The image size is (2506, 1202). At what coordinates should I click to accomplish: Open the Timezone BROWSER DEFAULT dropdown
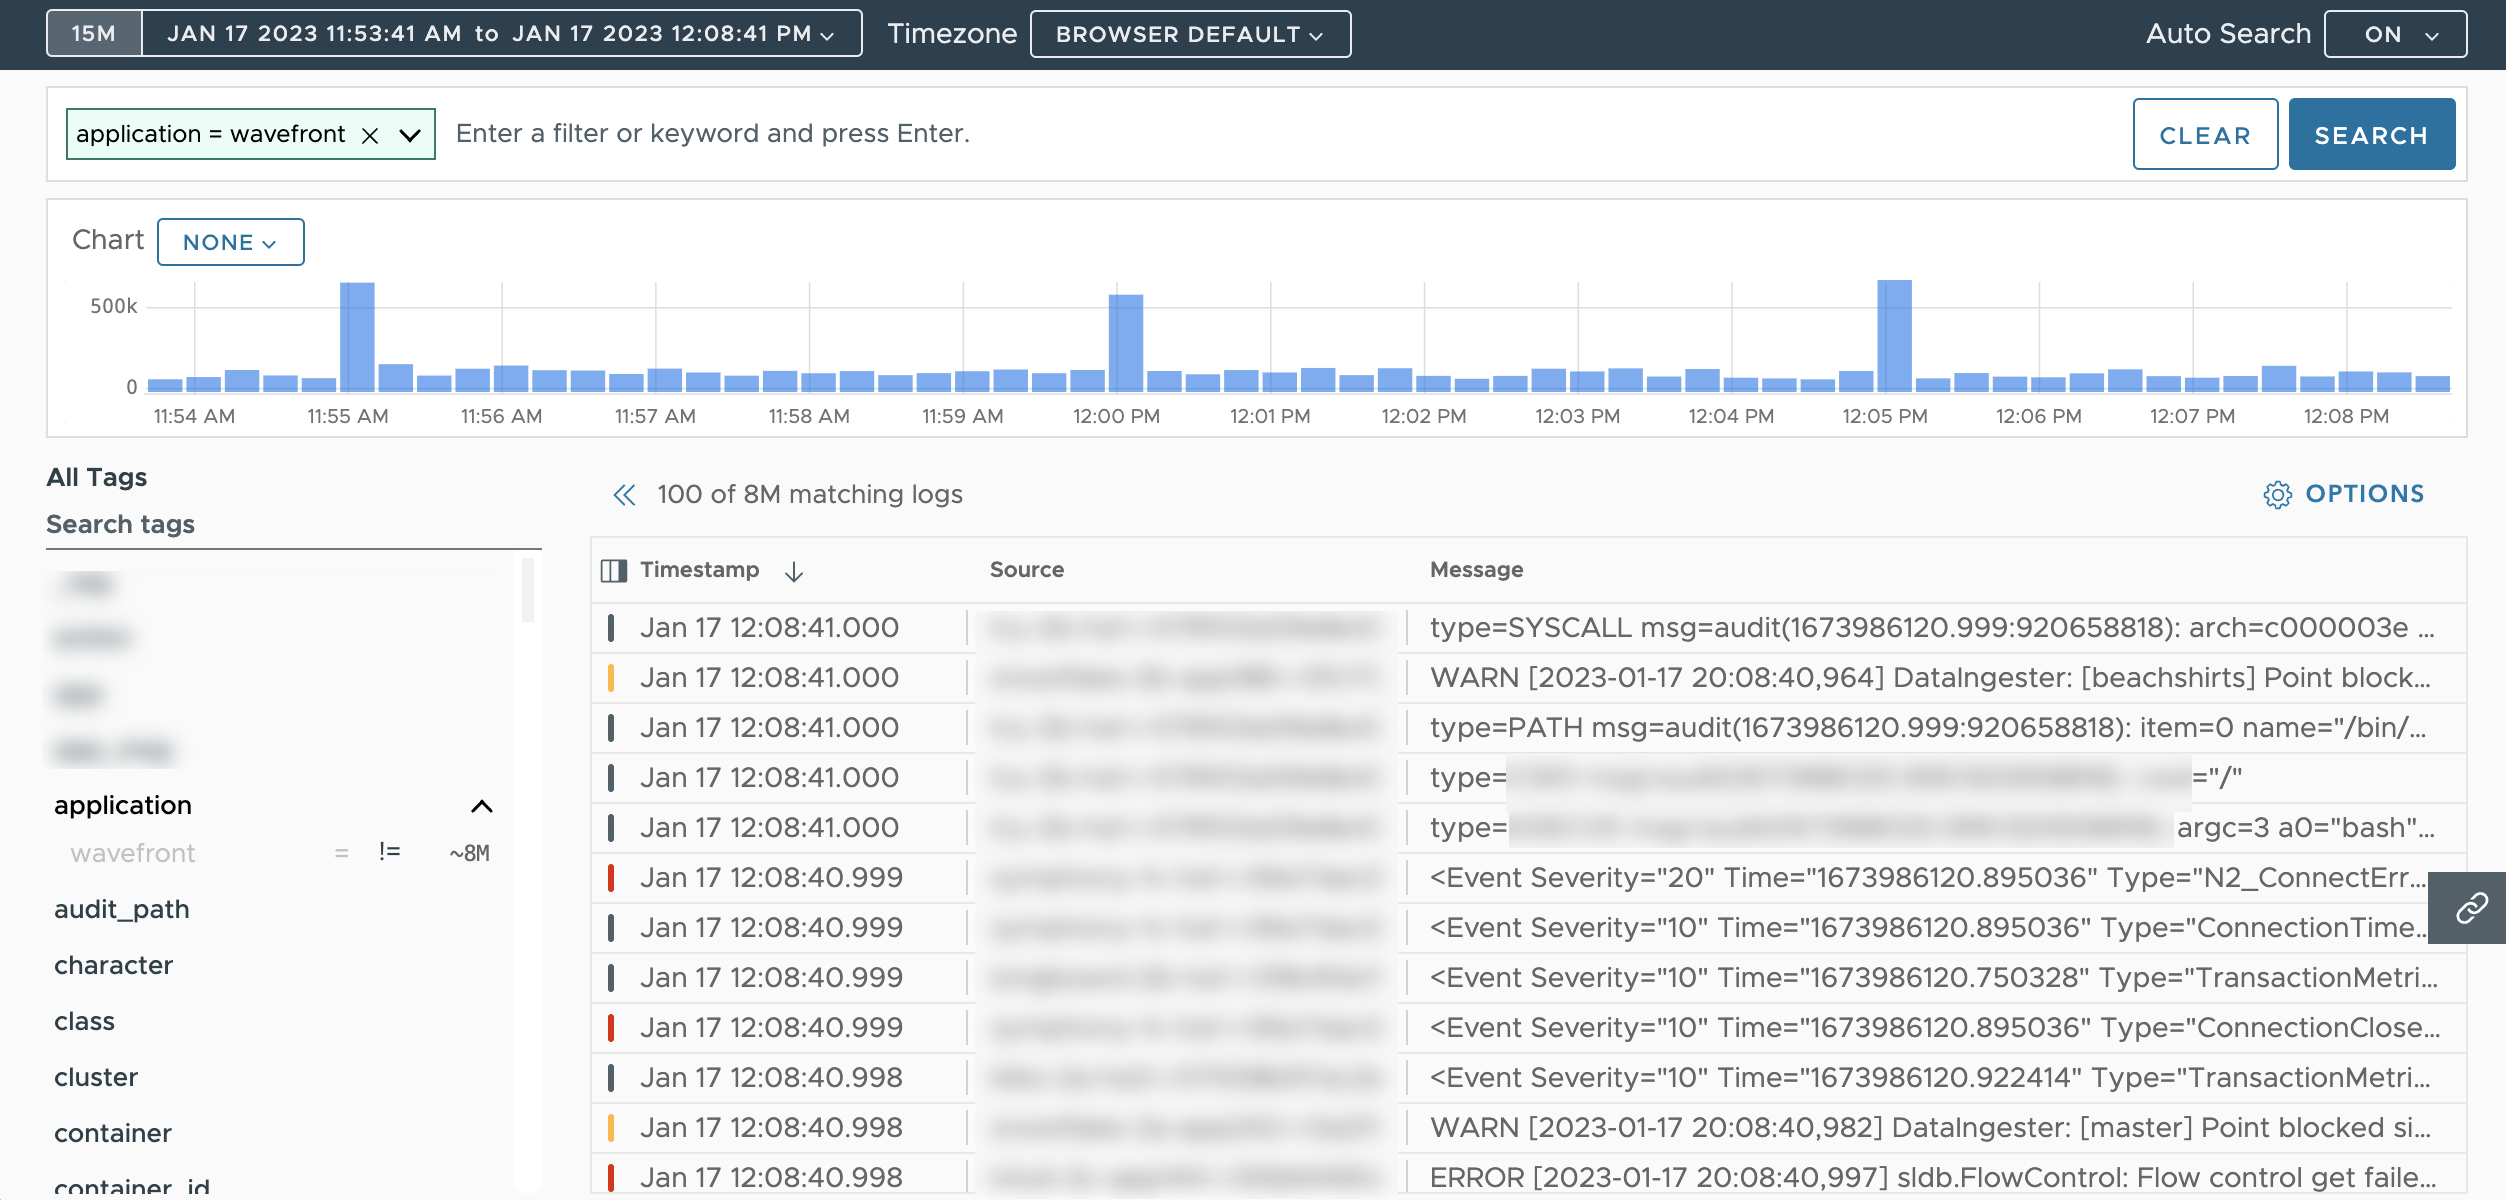(1189, 33)
